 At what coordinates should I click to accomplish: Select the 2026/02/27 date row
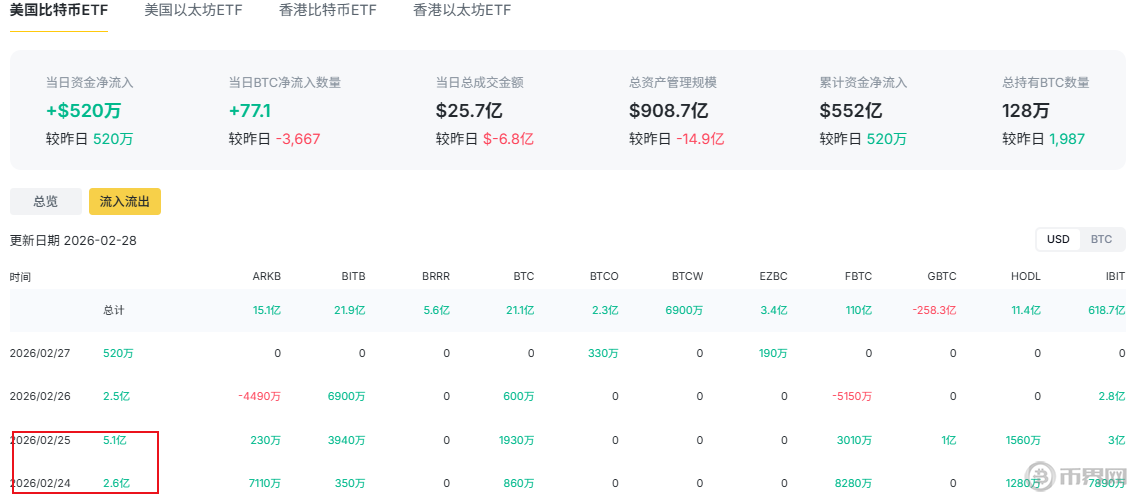tap(38, 353)
